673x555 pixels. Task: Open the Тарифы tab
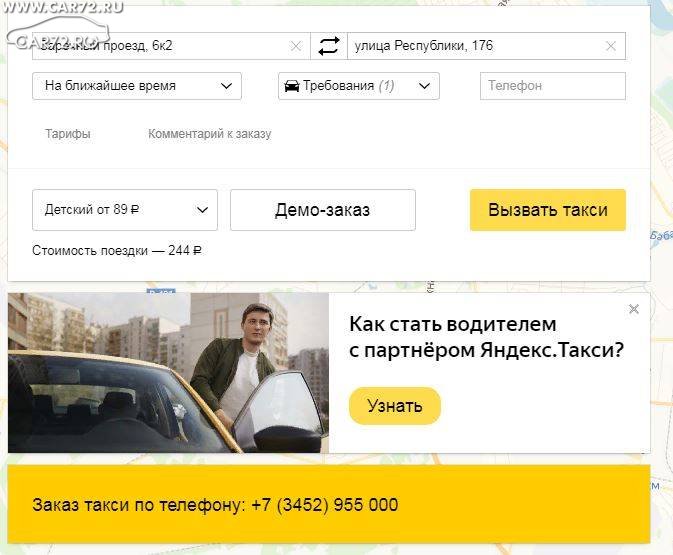pyautogui.click(x=68, y=133)
